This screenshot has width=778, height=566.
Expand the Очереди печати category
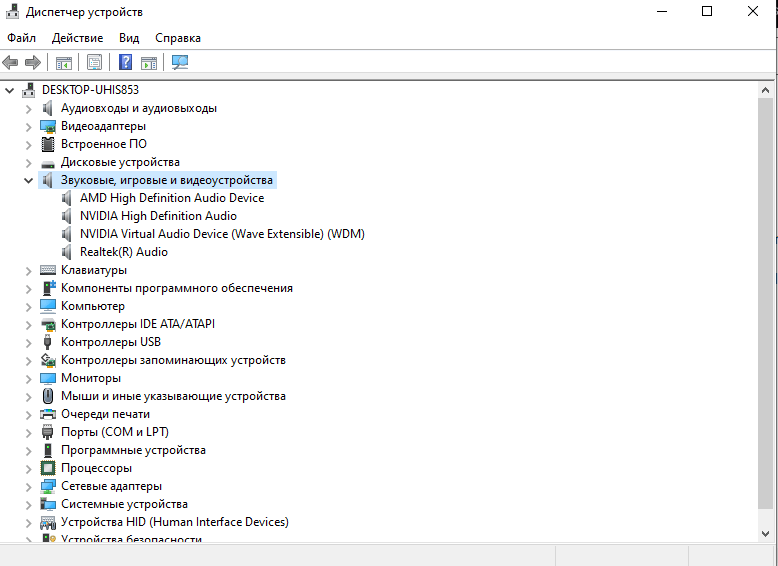[28, 415]
